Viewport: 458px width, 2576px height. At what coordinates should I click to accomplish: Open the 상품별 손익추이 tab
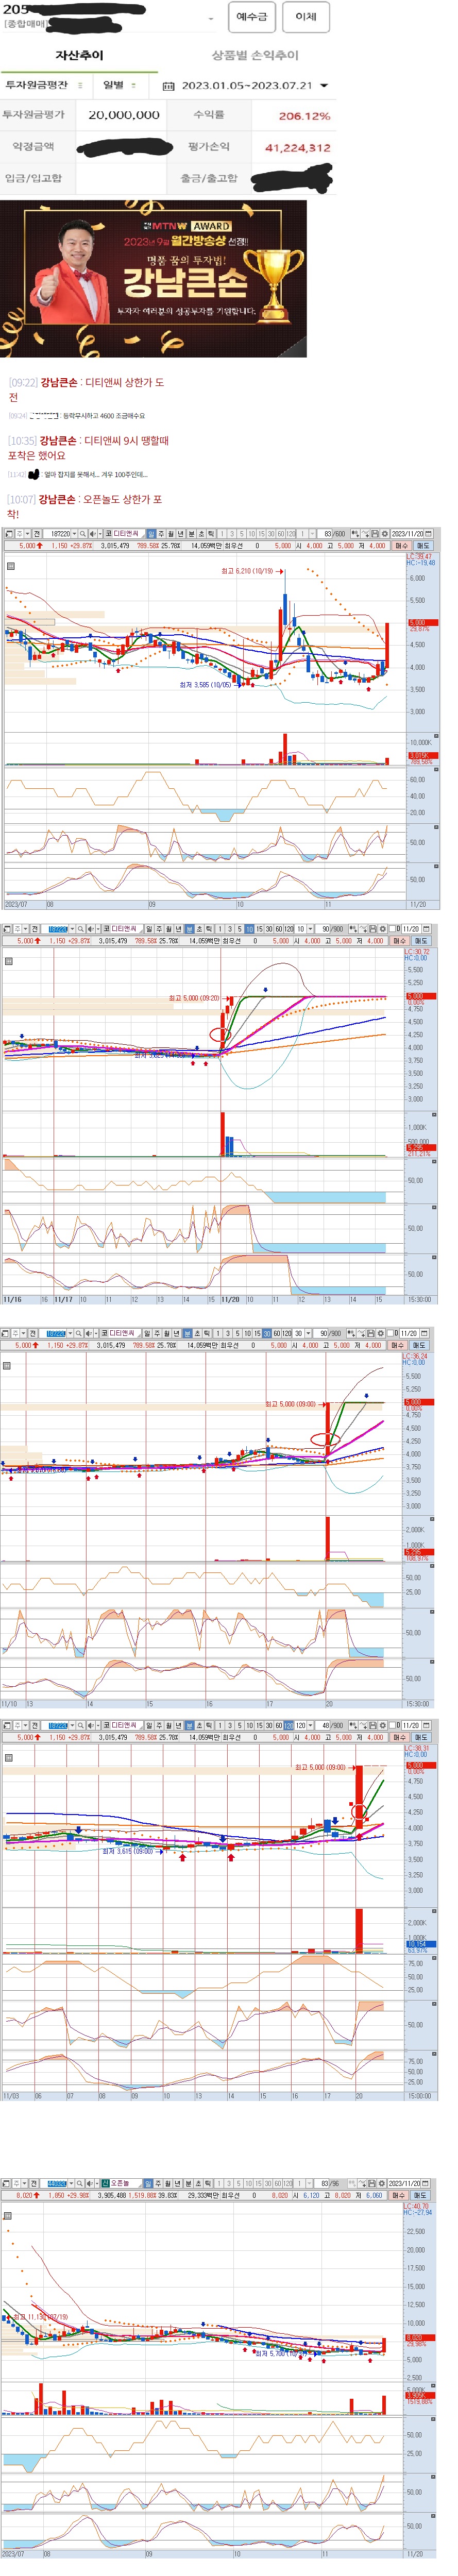coord(254,56)
